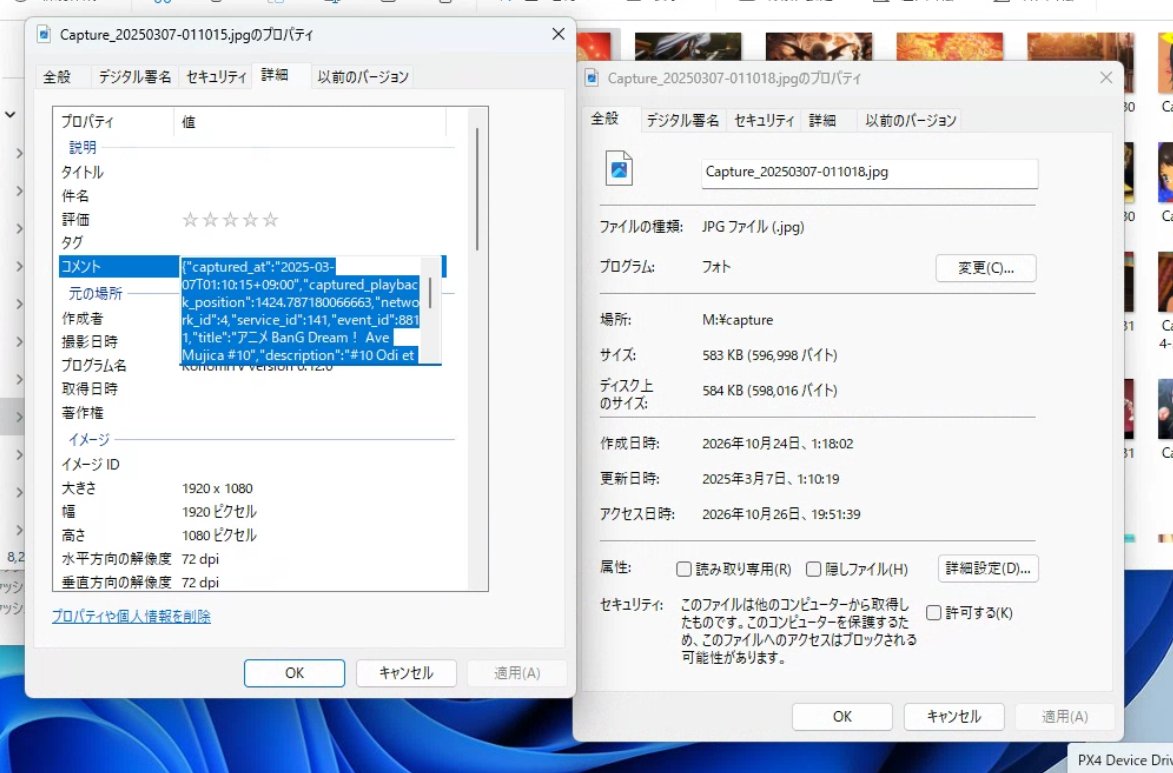Click the 1080 ピクセル height value
This screenshot has width=1173, height=773.
(x=219, y=535)
